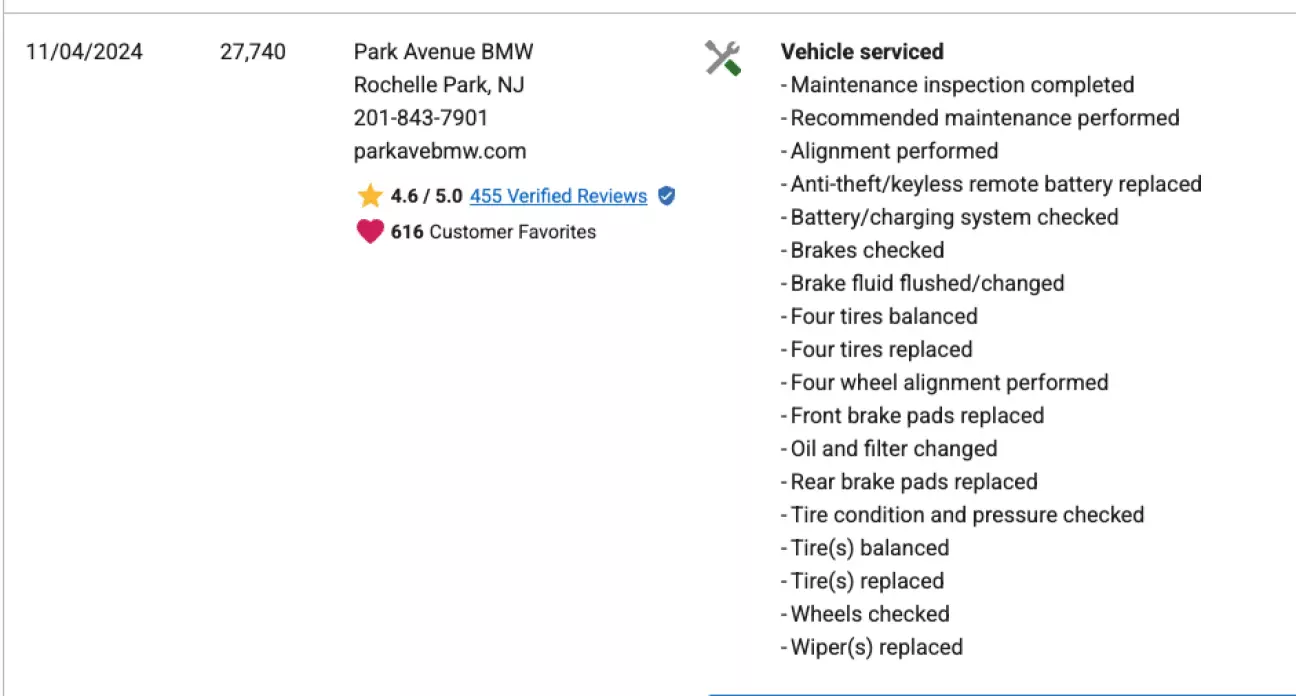Click the parkavebmw.com website text
The width and height of the screenshot is (1296, 696).
point(440,151)
